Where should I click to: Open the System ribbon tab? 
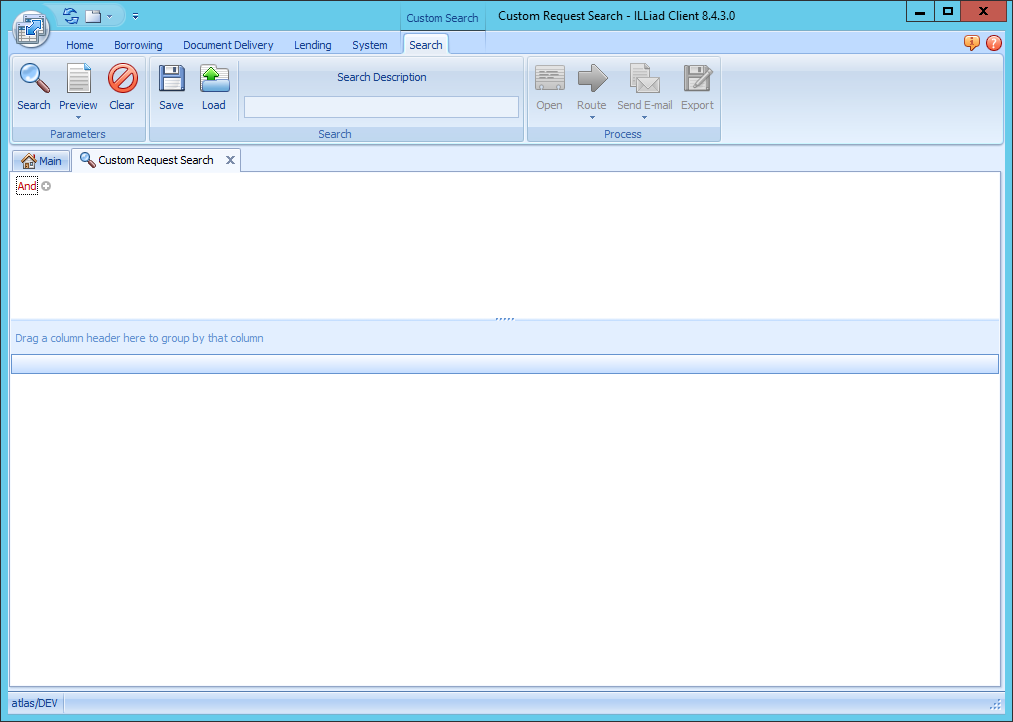tap(370, 45)
